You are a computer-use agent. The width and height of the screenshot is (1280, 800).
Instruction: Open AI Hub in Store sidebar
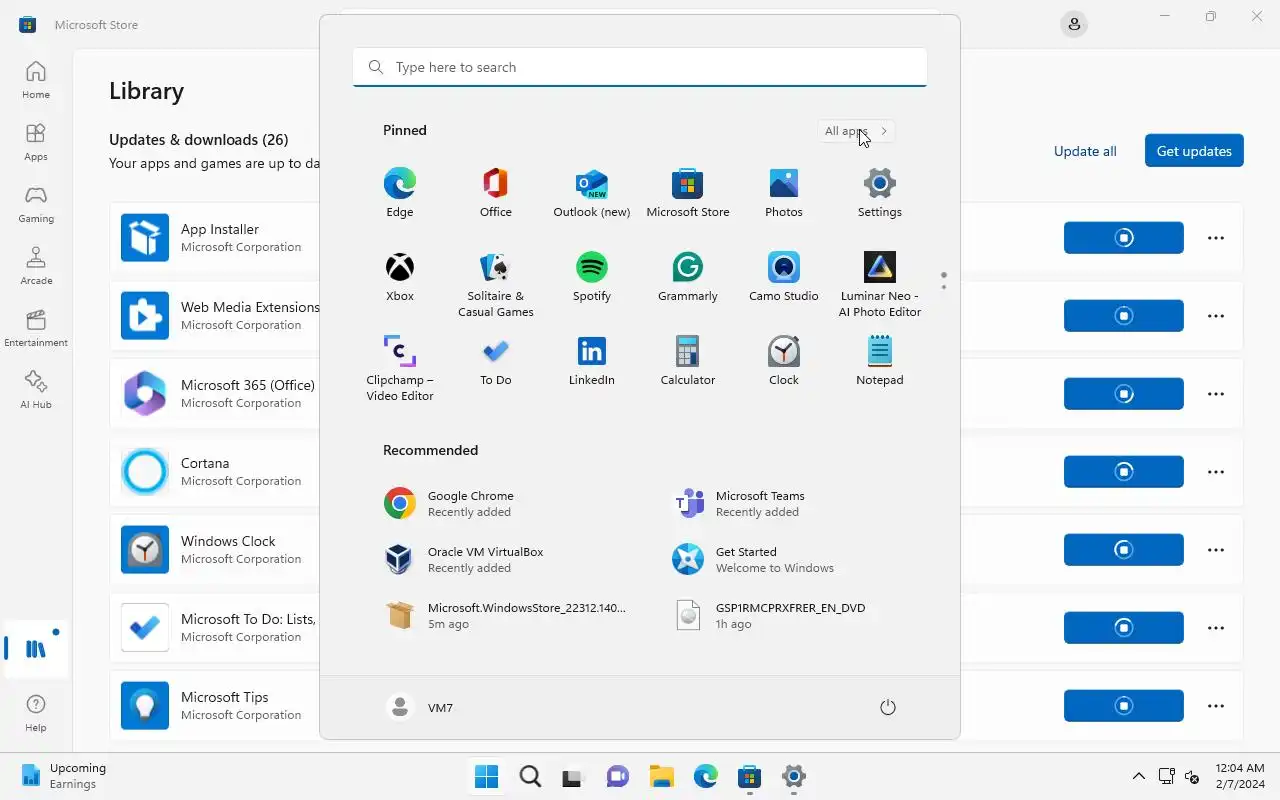point(36,390)
